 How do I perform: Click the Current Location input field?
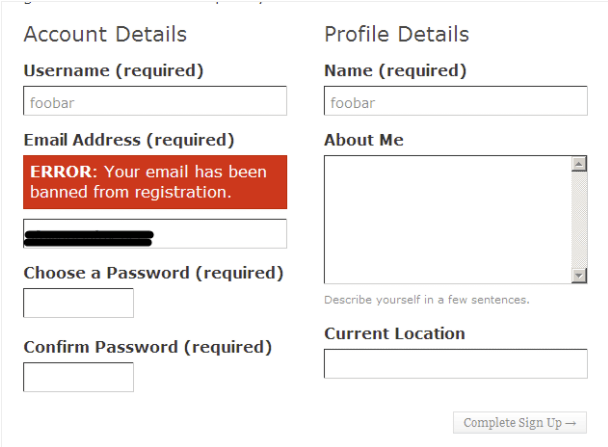pos(455,364)
